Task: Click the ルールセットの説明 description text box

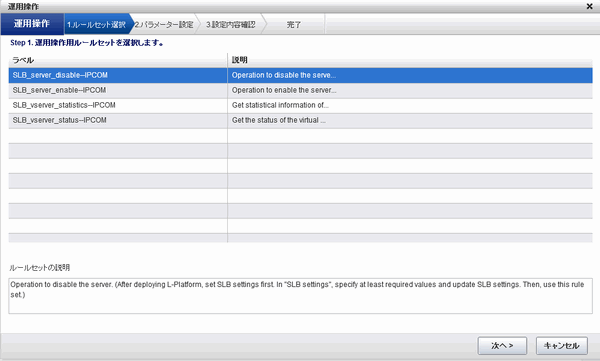Action: [300, 296]
